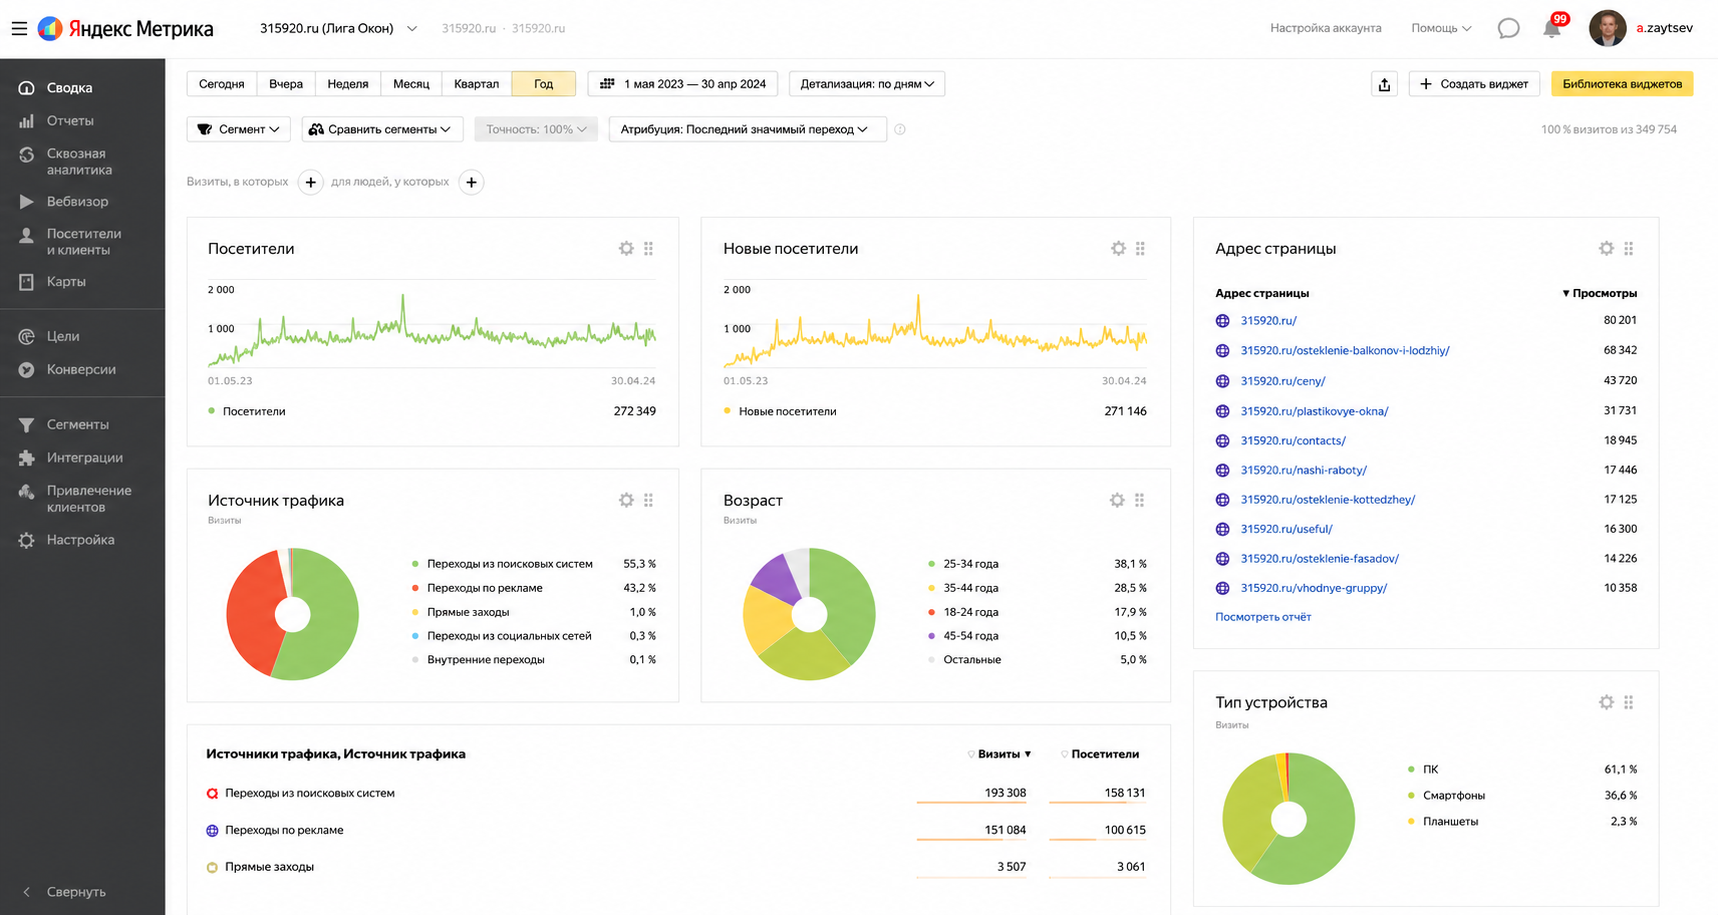
Task: Click the light-green slice of device pie
Action: (x=1245, y=810)
